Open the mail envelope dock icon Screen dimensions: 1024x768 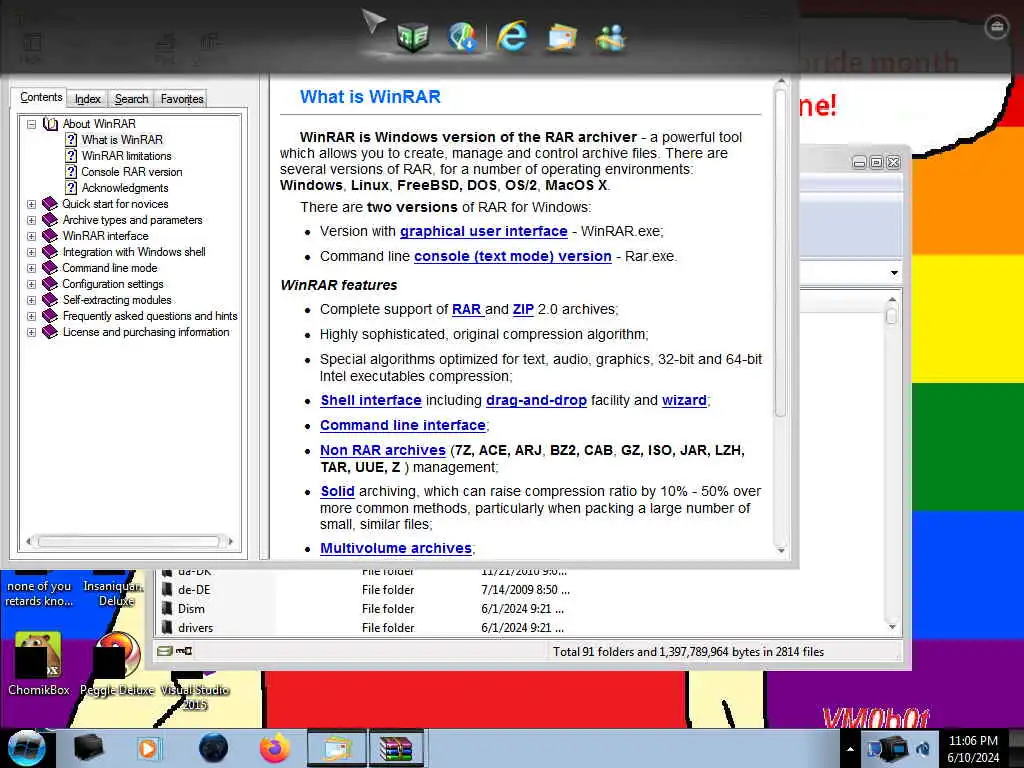coord(562,37)
